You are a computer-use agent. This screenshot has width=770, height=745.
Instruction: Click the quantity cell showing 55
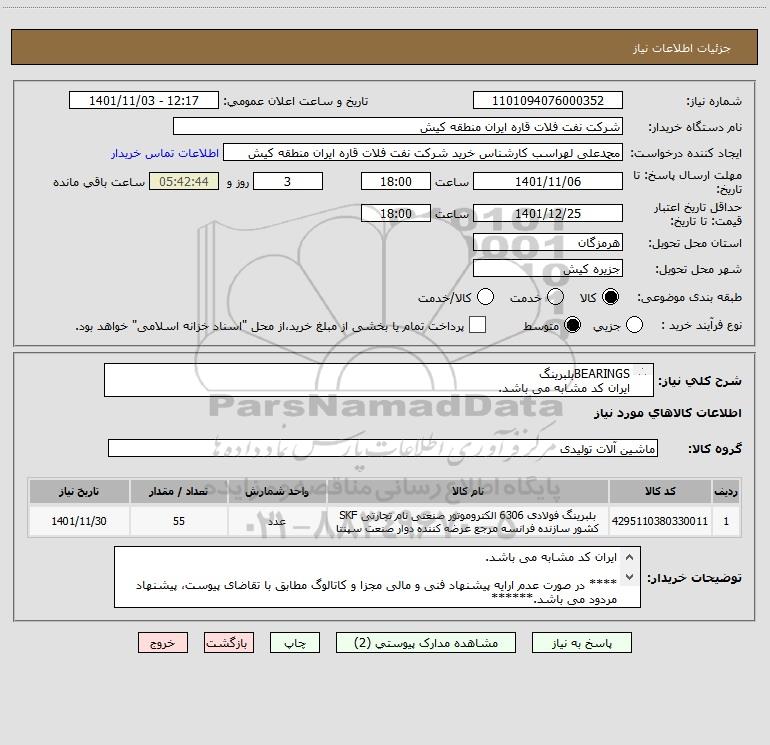[179, 522]
